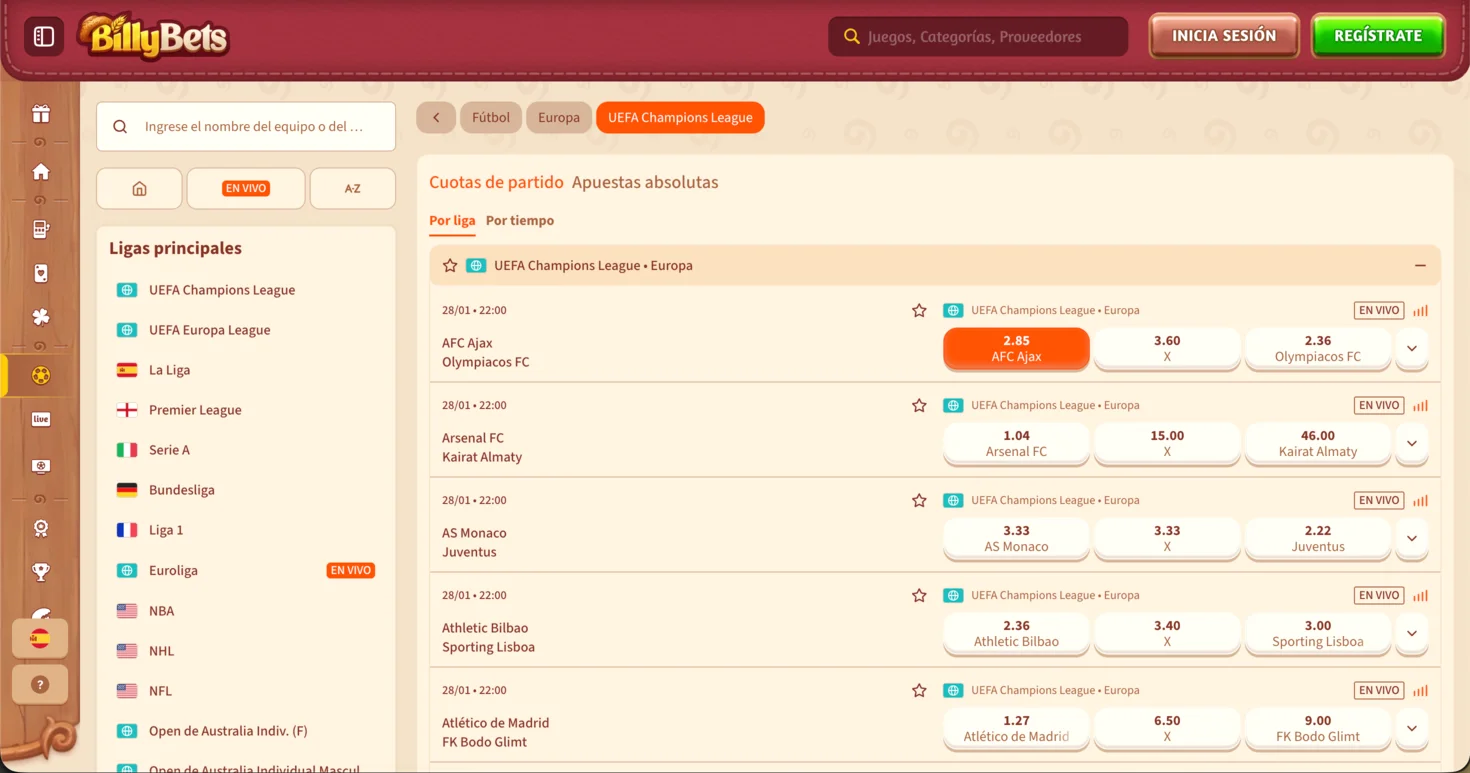
Task: Click the A-Z filter button
Action: click(x=353, y=188)
